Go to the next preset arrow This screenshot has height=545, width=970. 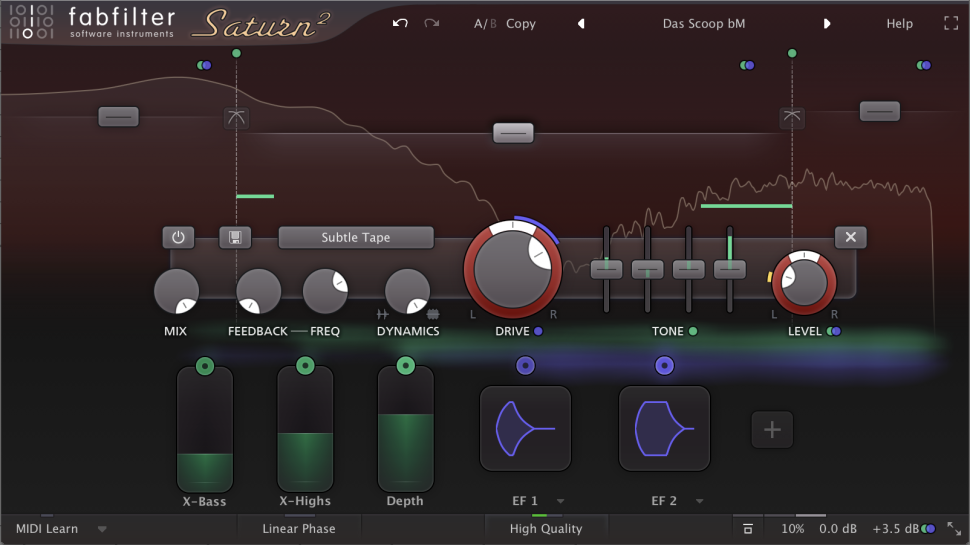[x=827, y=24]
